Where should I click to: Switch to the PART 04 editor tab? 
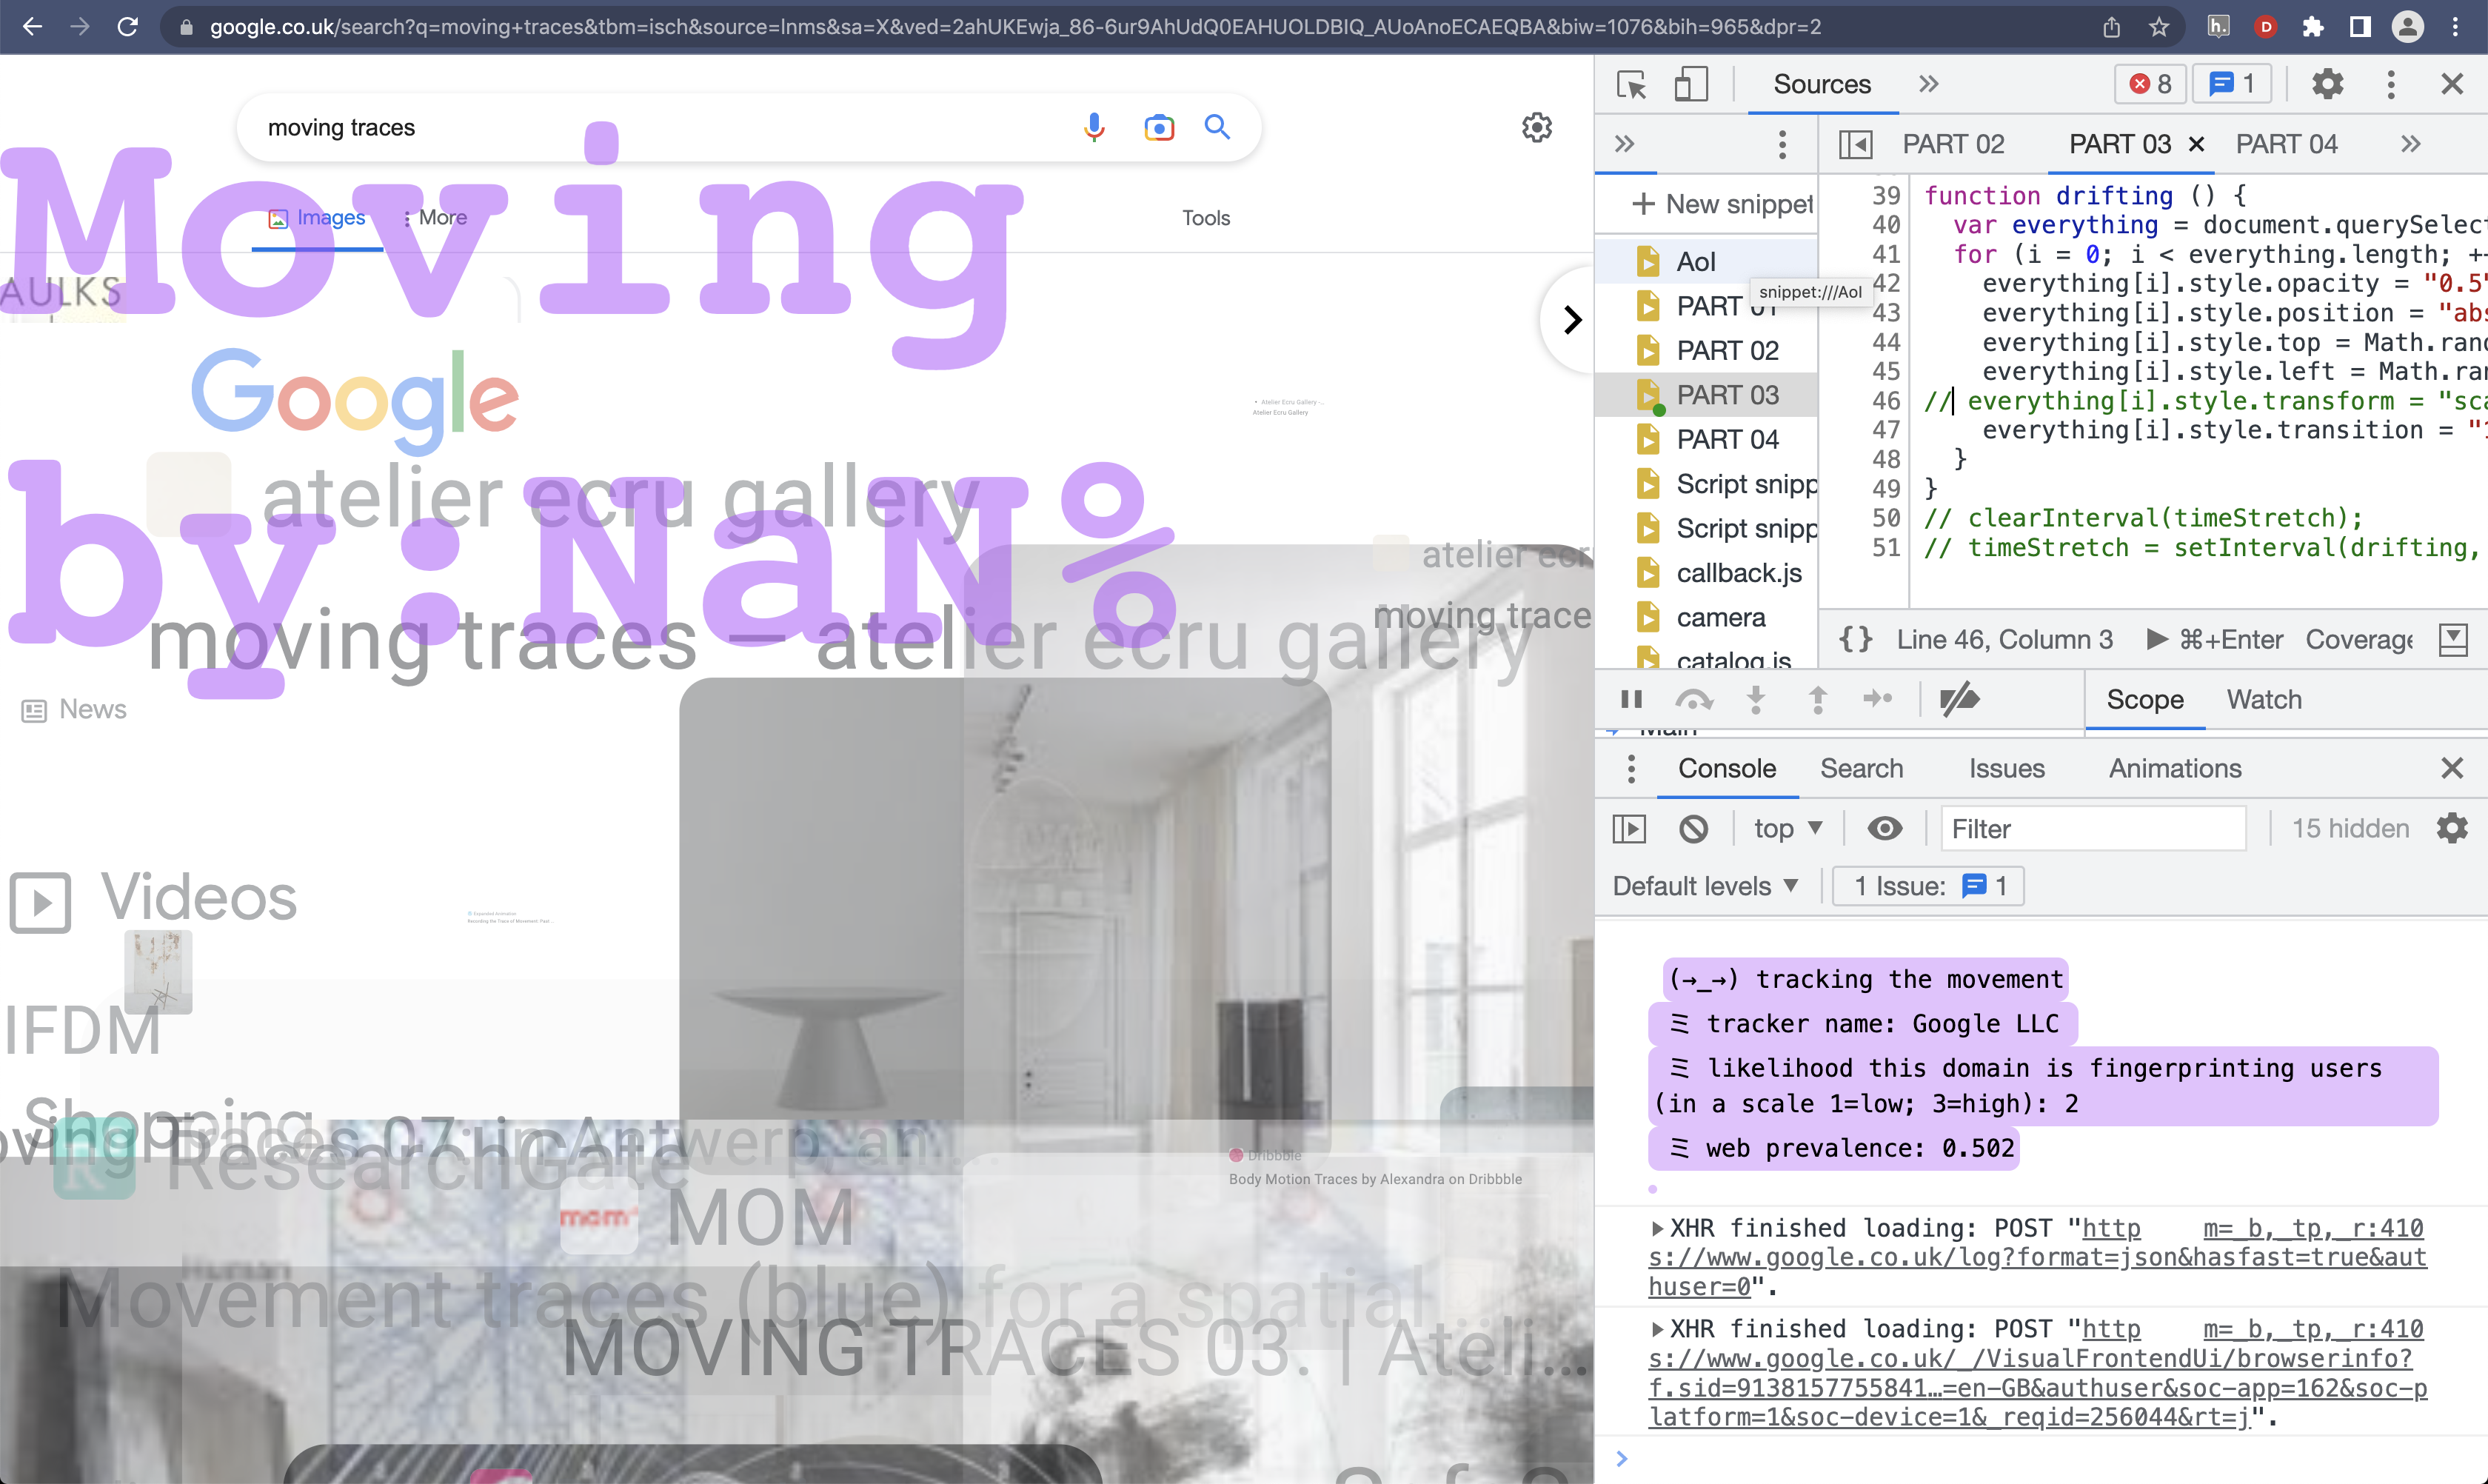click(x=2286, y=144)
